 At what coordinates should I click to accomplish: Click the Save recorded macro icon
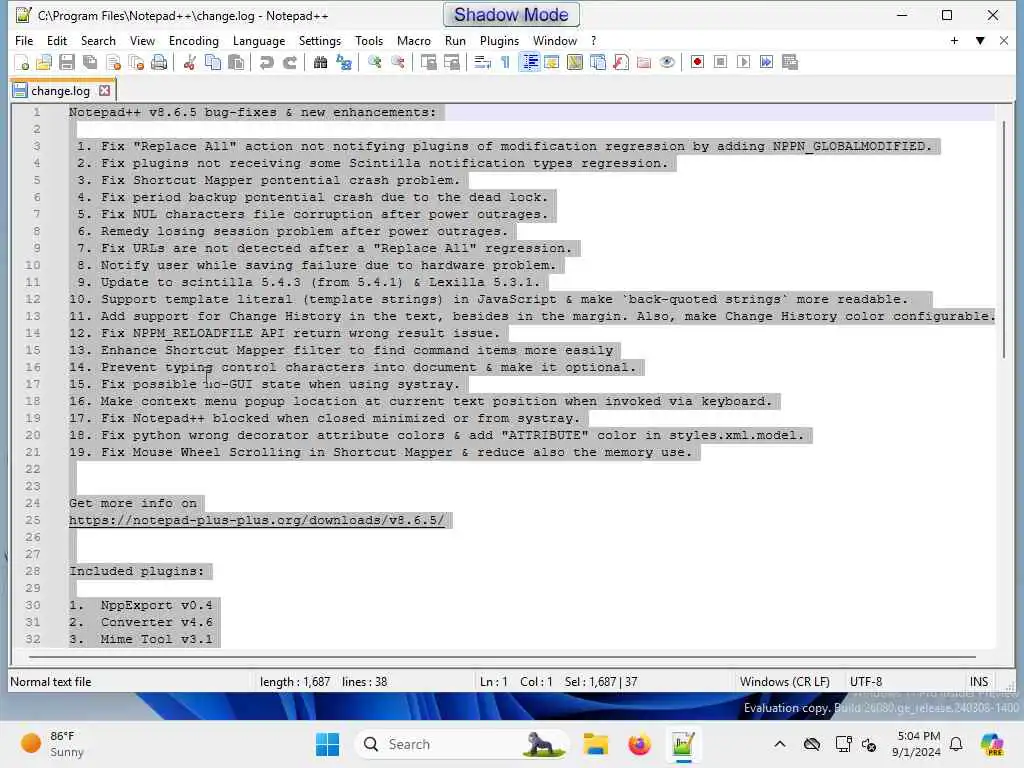[790, 63]
